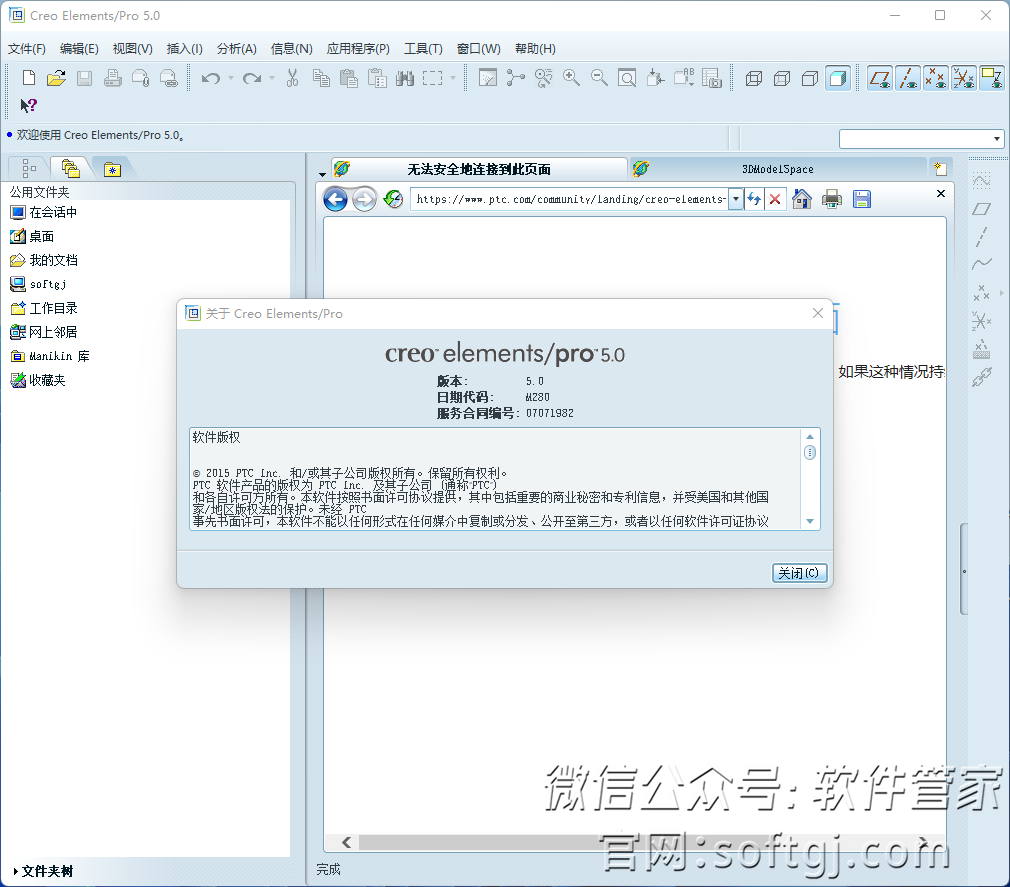Viewport: 1010px width, 887px height.
Task: Toggle datum planes display
Action: point(880,79)
